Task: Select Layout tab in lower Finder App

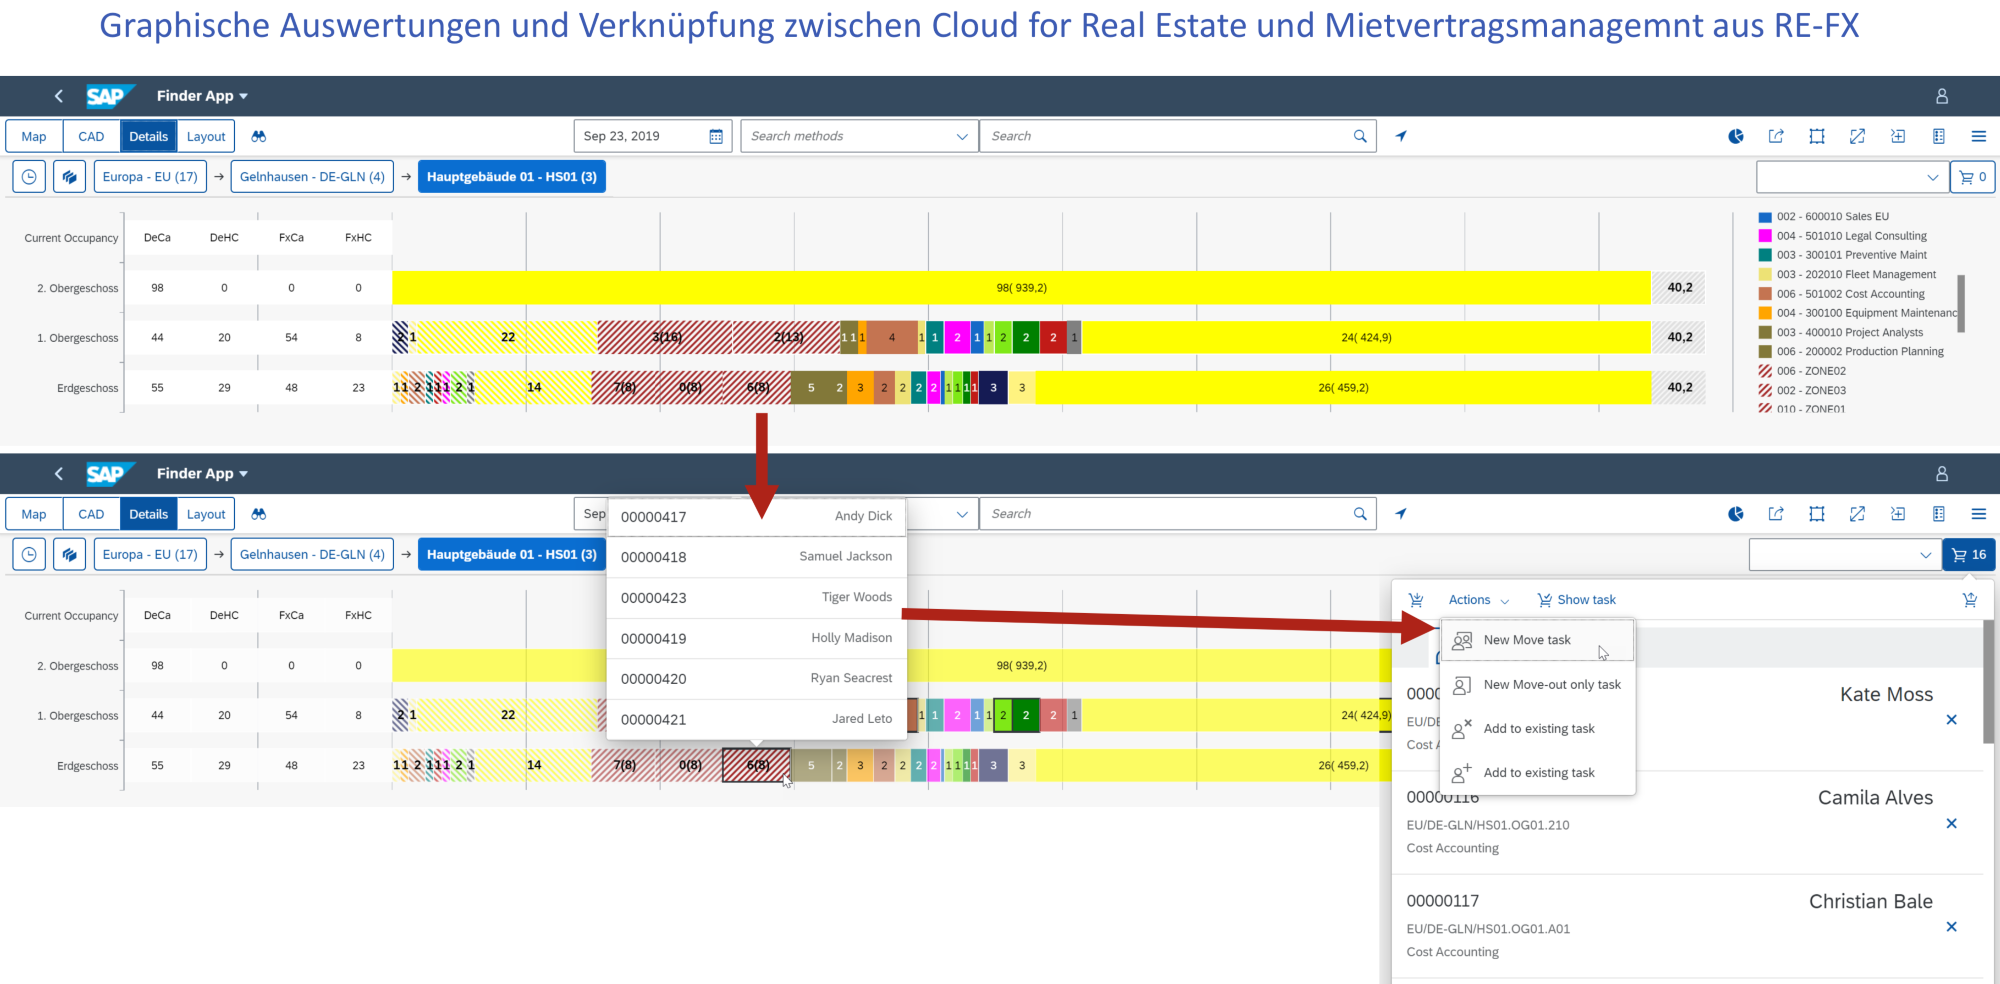Action: point(206,514)
